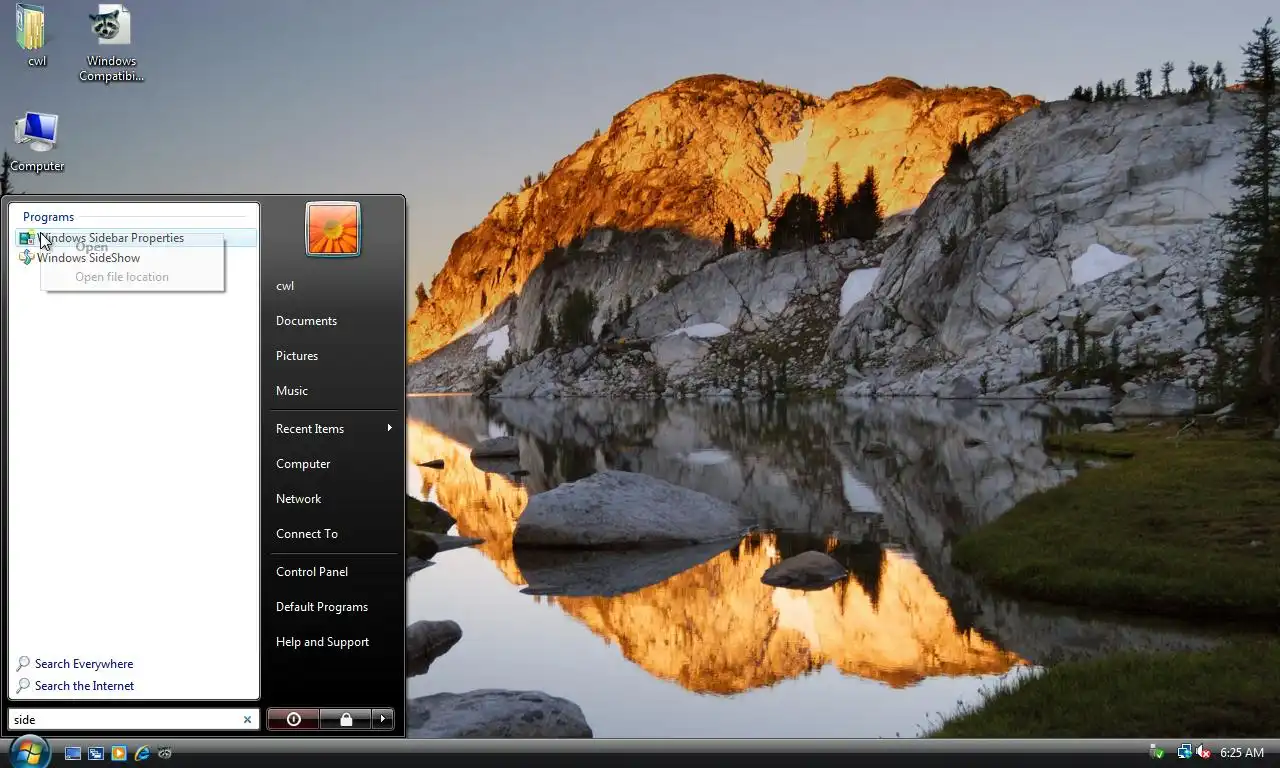Open the network status tray icon

(1184, 752)
